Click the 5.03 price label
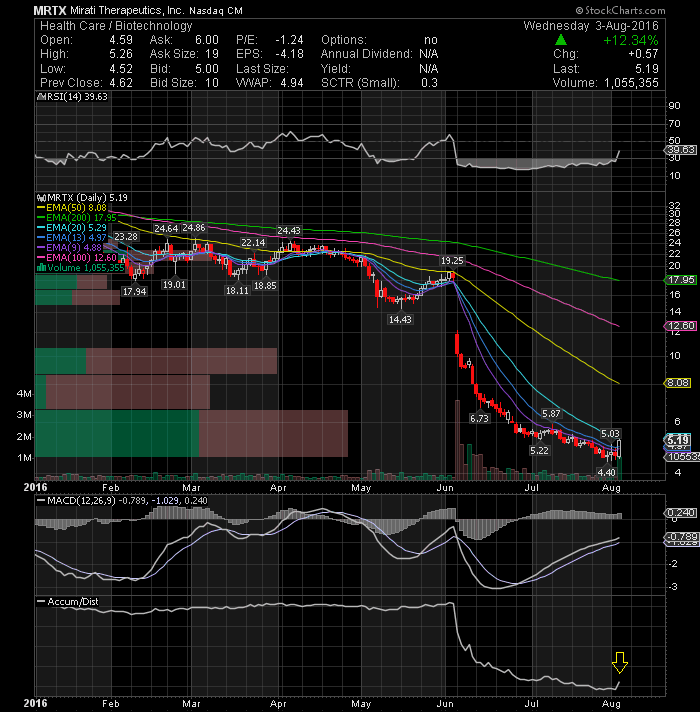The image size is (700, 712). click(611, 434)
